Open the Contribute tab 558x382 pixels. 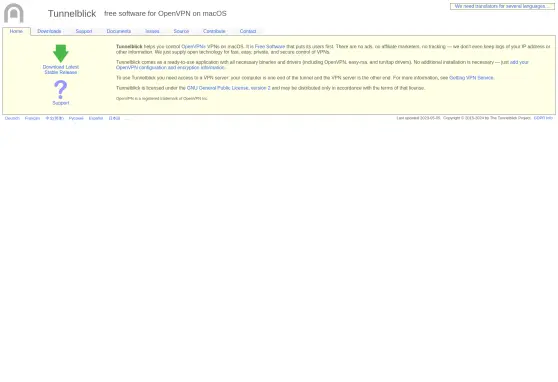(214, 31)
